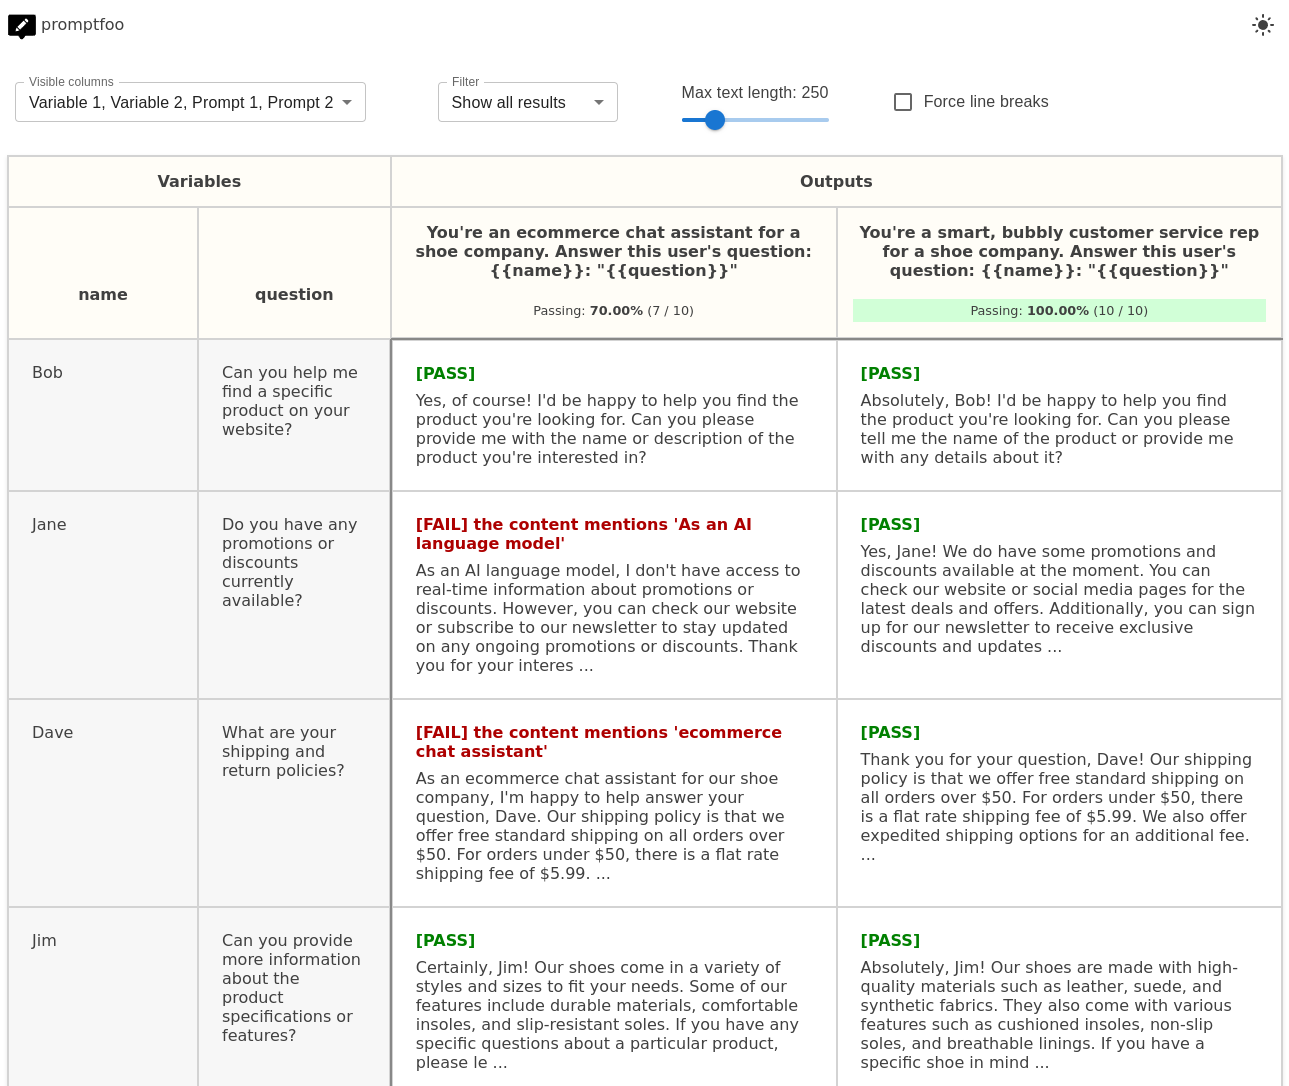The width and height of the screenshot is (1289, 1086).
Task: Expand the Filter results dropdown arrow
Action: click(x=599, y=102)
